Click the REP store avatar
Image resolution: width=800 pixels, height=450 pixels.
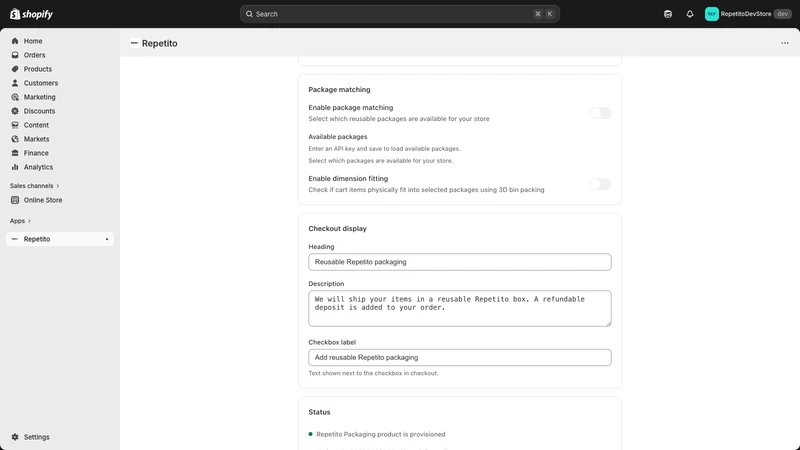(x=712, y=14)
